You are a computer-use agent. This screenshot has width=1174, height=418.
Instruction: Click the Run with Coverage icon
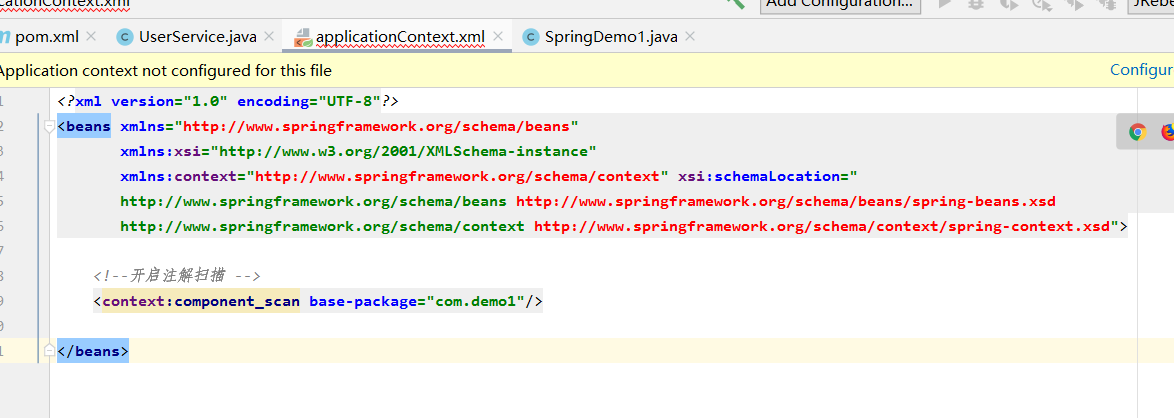pos(1010,3)
